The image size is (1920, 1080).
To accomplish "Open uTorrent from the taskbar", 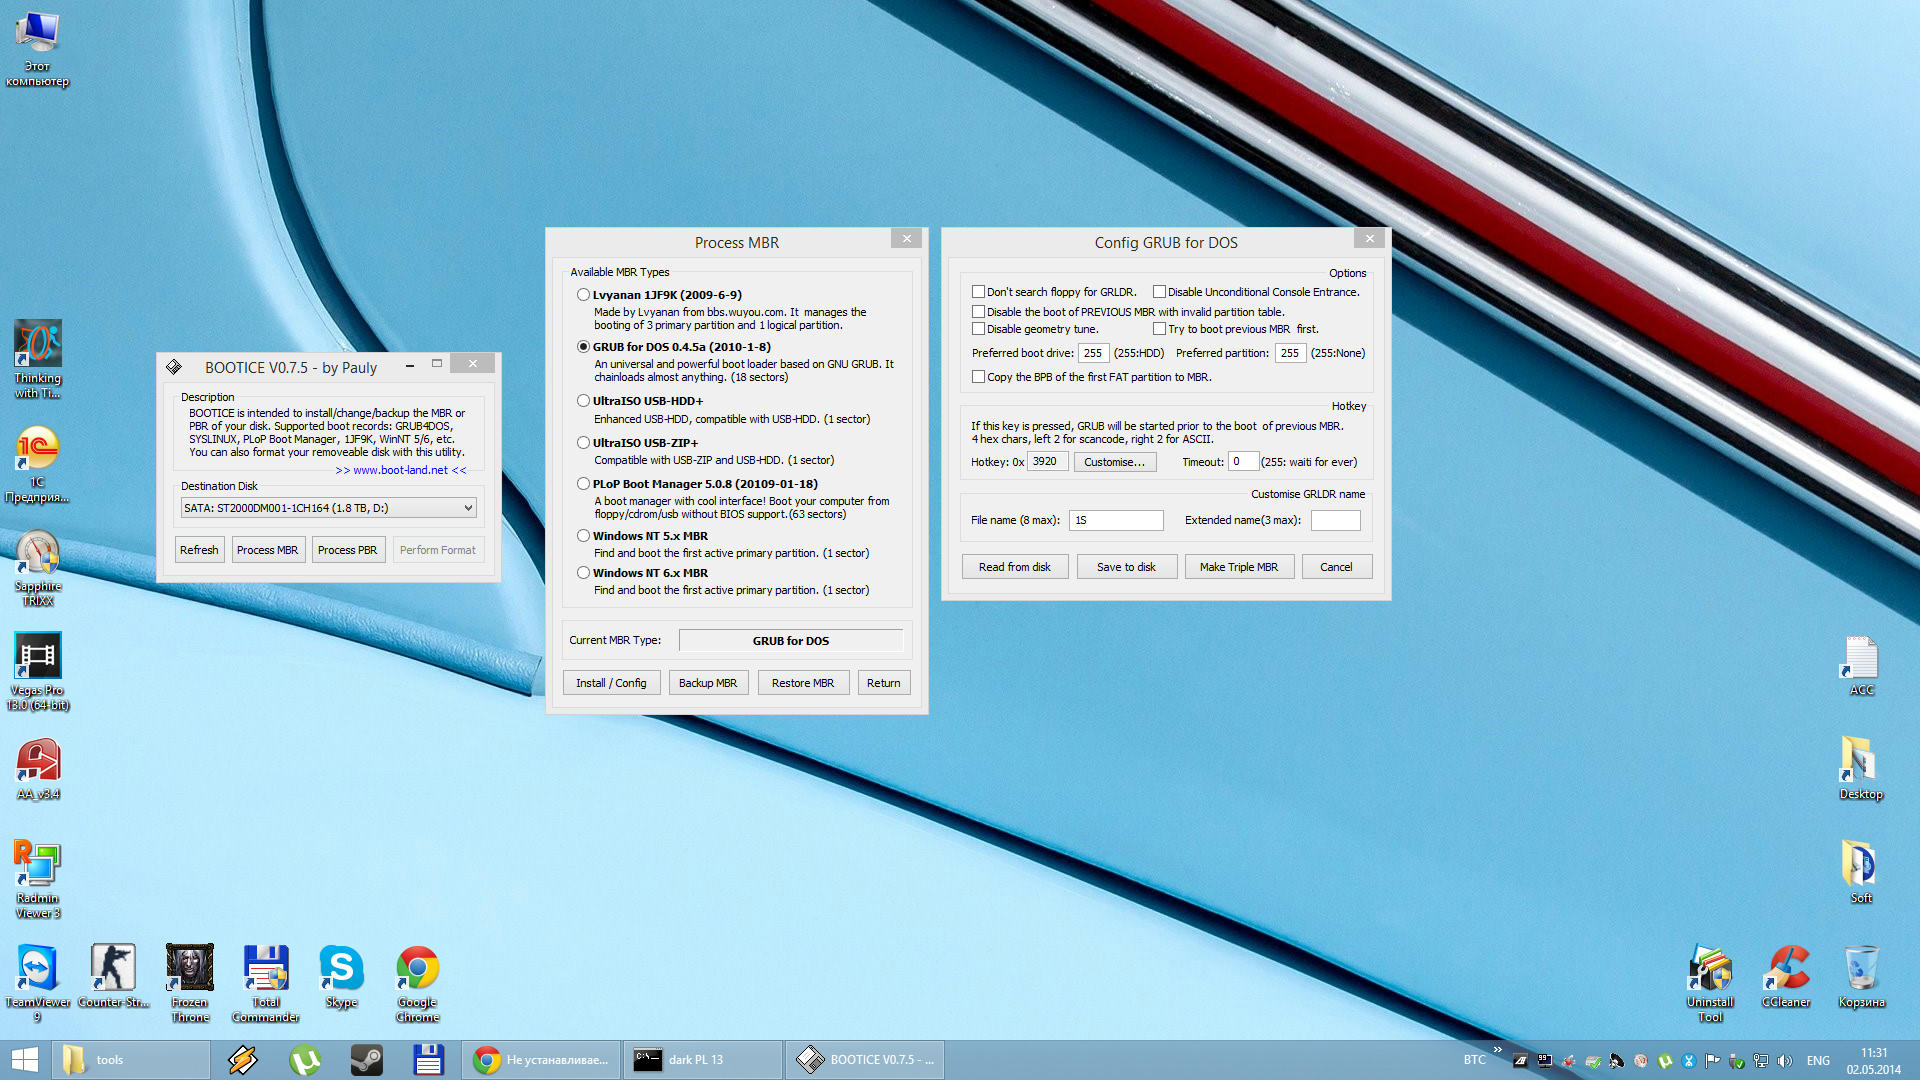I will click(304, 1060).
